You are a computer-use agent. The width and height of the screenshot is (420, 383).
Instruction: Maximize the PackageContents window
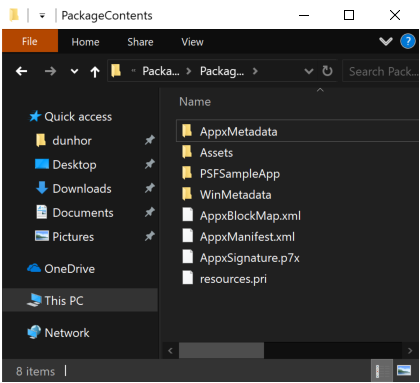(349, 15)
